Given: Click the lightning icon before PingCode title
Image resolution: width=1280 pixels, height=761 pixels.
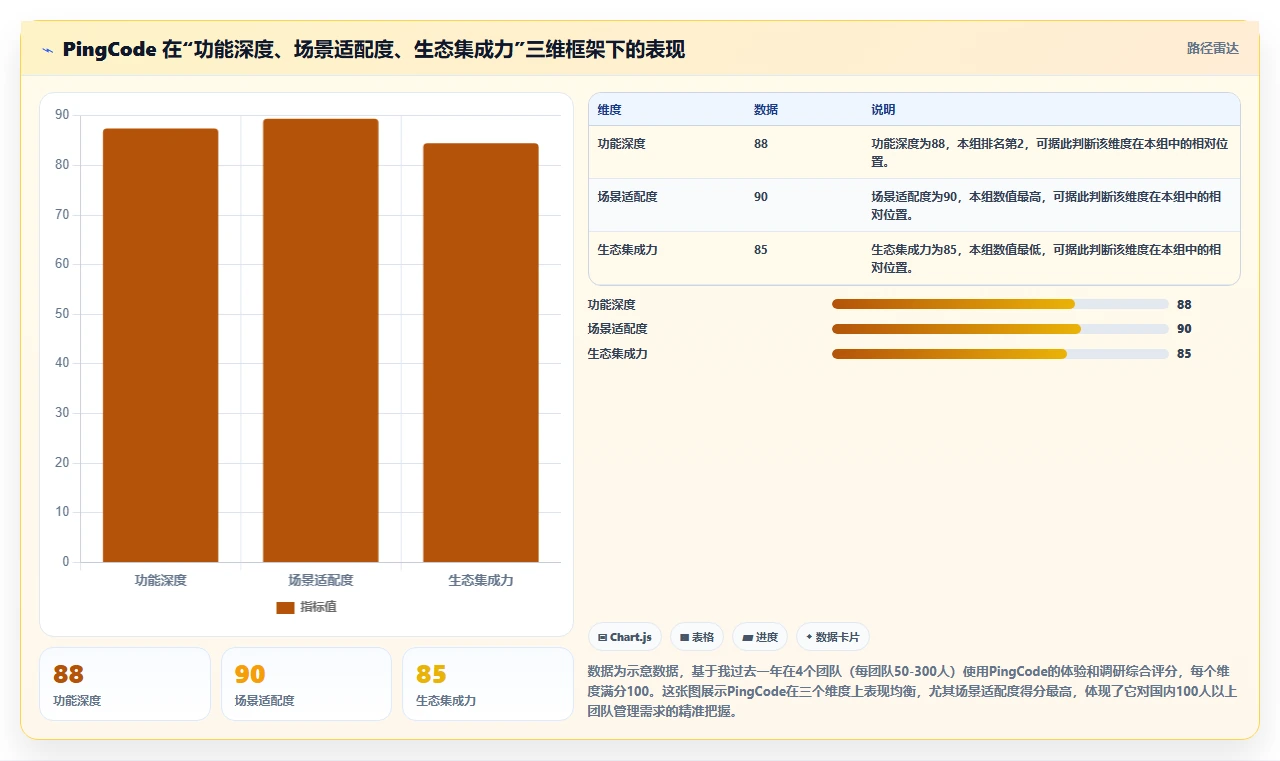Looking at the screenshot, I should coord(48,50).
